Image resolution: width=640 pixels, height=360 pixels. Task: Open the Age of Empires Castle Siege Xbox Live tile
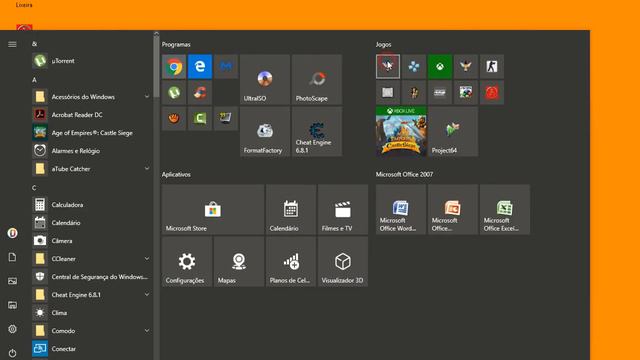pyautogui.click(x=401, y=131)
